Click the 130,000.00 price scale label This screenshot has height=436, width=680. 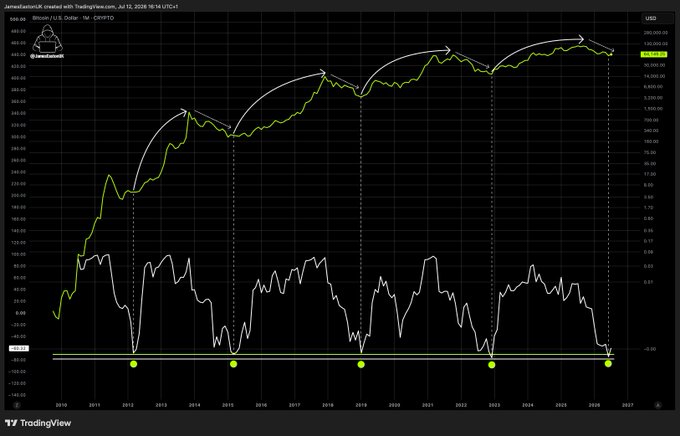pos(655,43)
